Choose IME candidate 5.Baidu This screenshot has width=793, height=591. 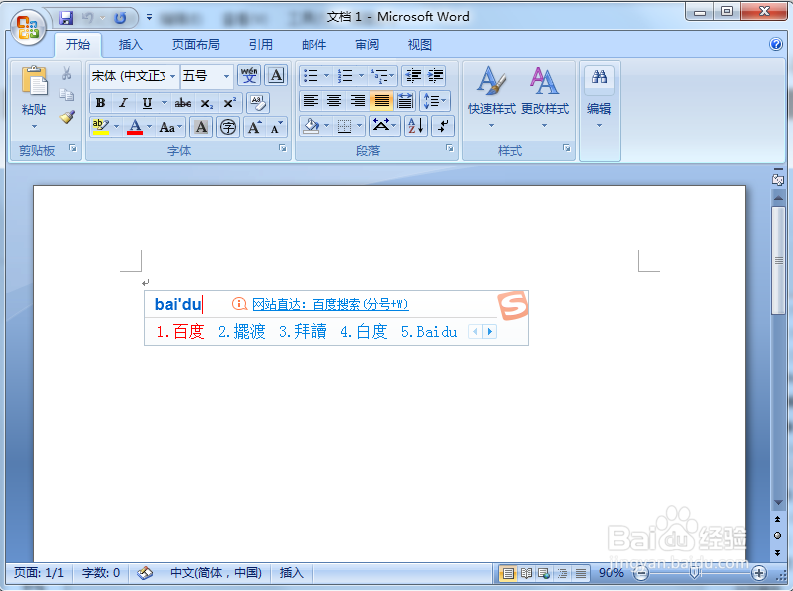tap(429, 332)
